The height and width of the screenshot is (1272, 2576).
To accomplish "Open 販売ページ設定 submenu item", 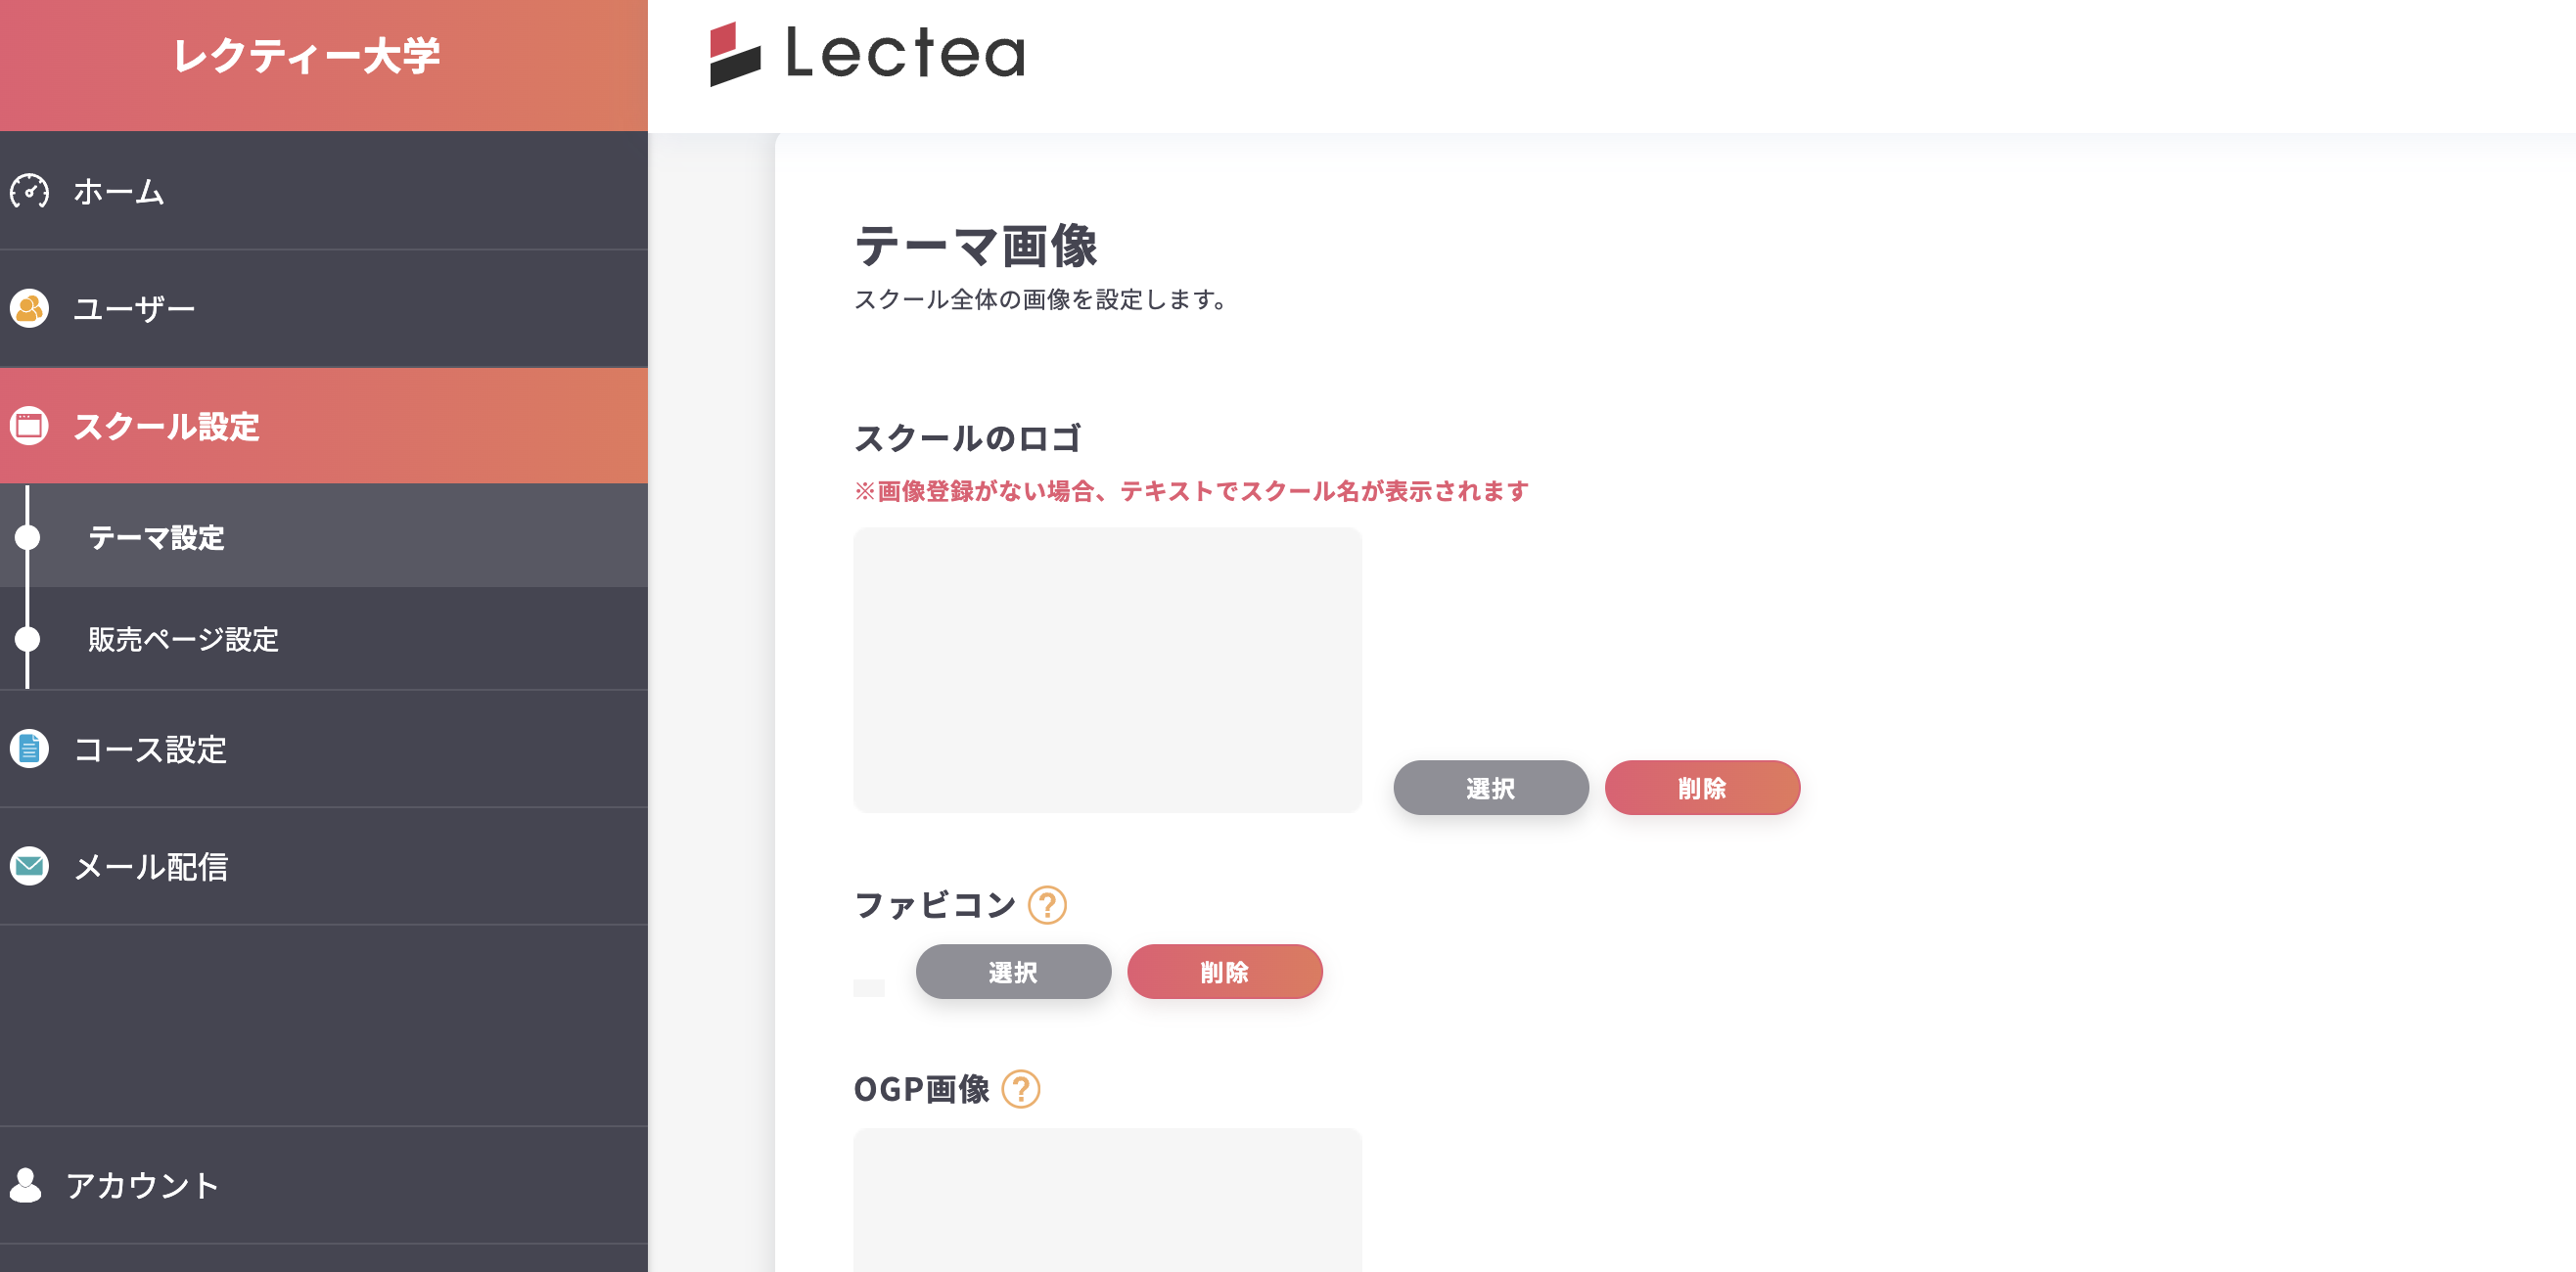I will (x=183, y=639).
